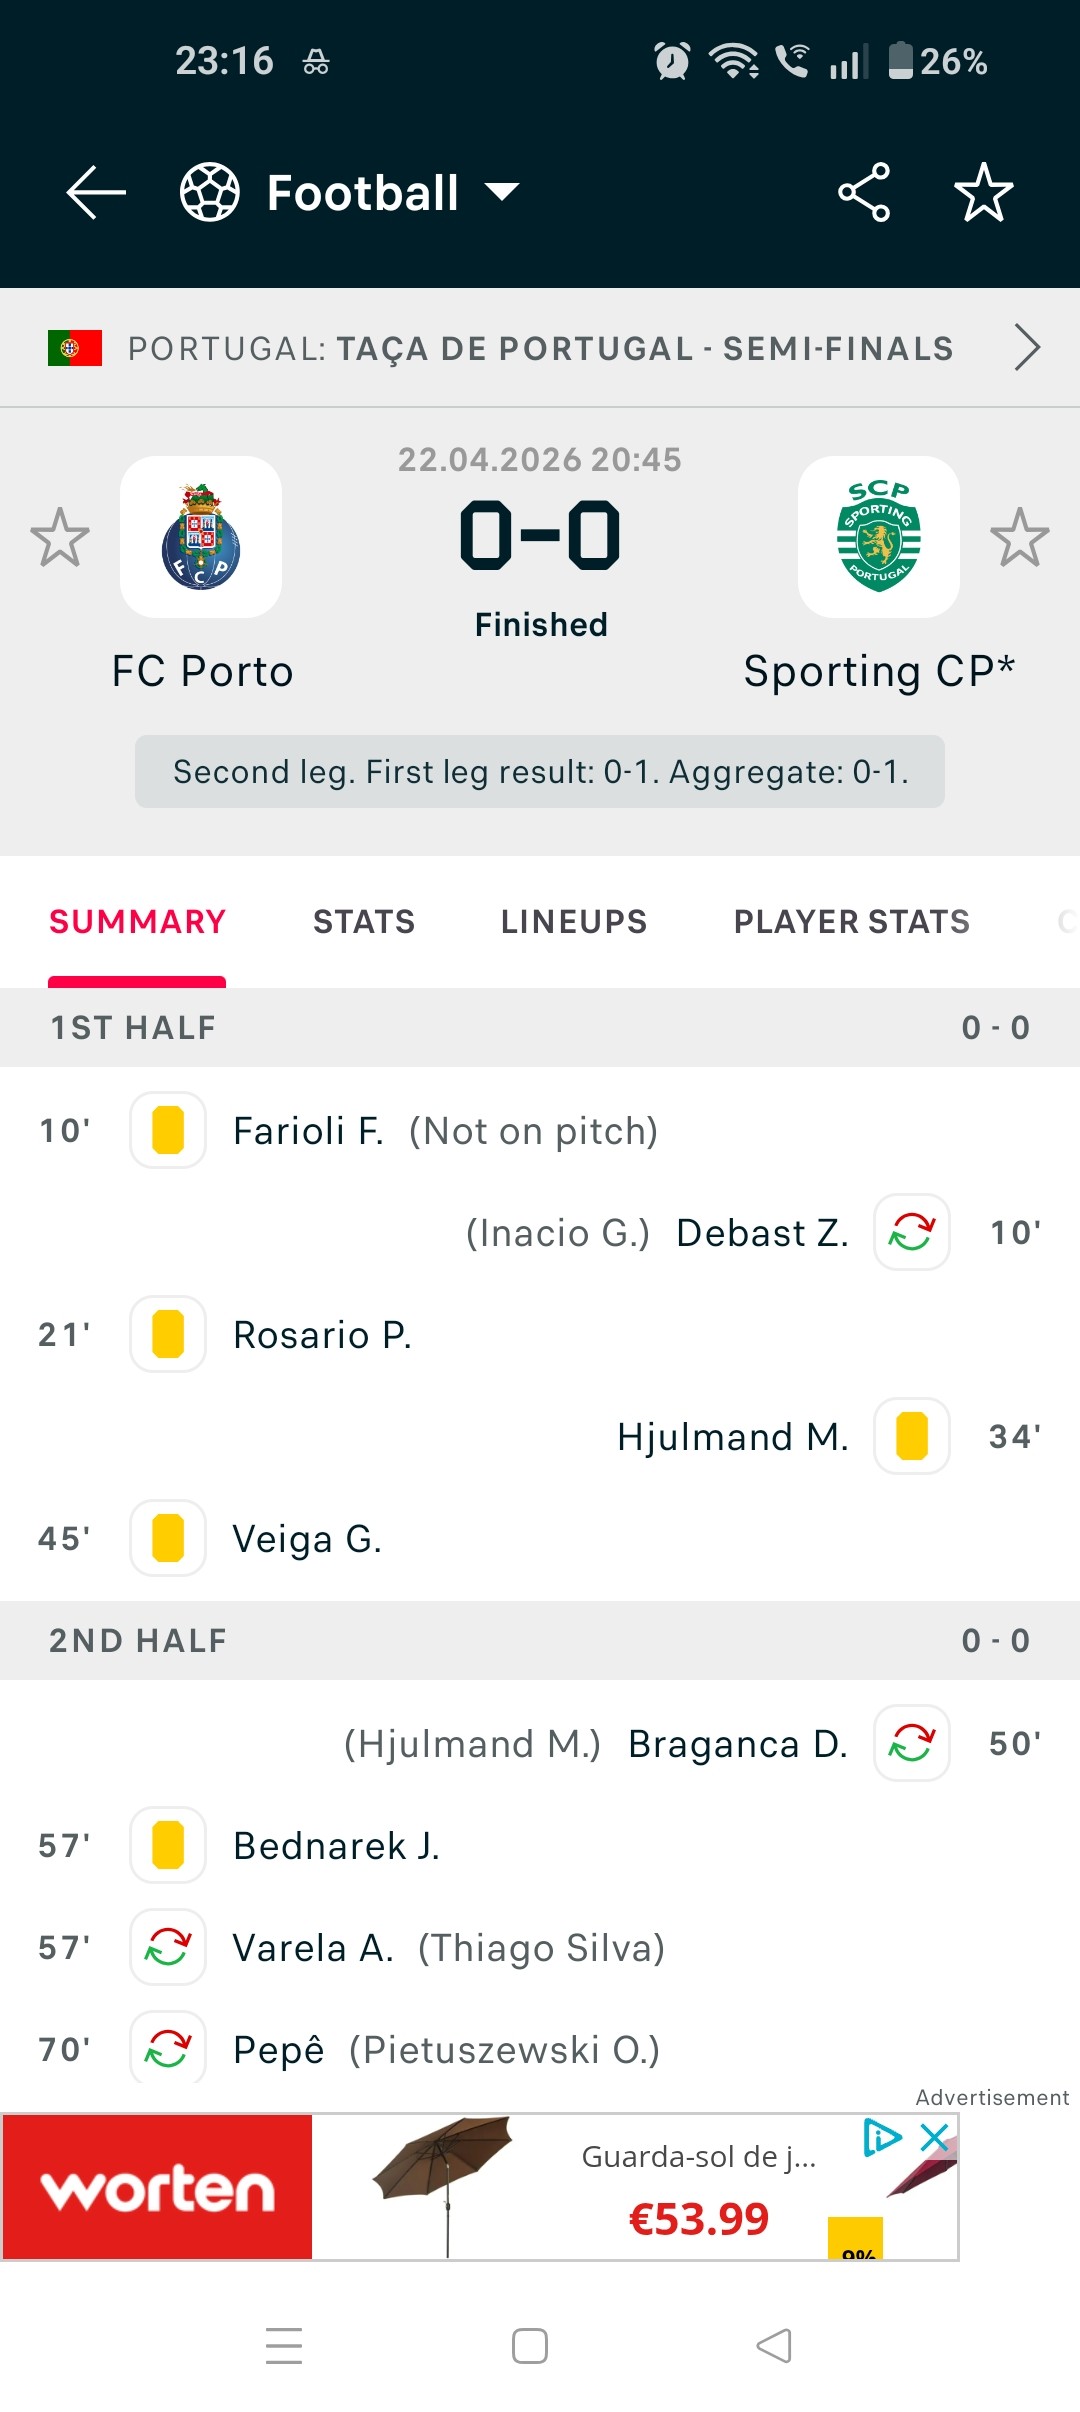Tap the Android home button
Screen dimensions: 1080x2412
(530, 2346)
